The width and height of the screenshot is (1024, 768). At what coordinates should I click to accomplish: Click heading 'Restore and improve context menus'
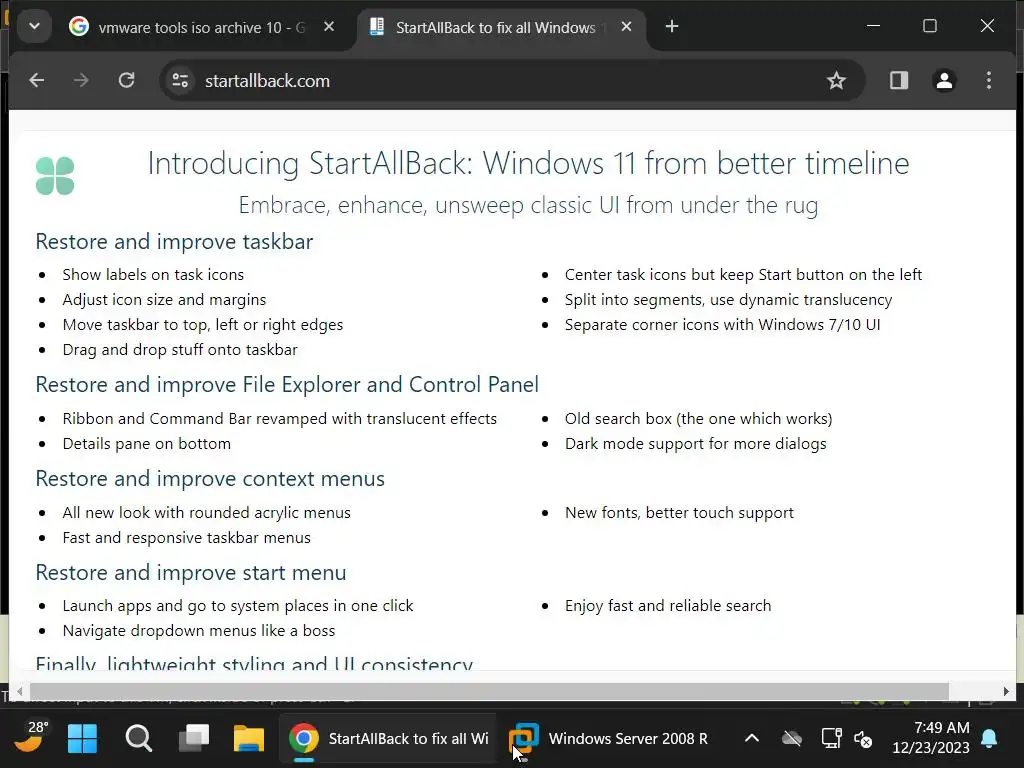(x=210, y=479)
